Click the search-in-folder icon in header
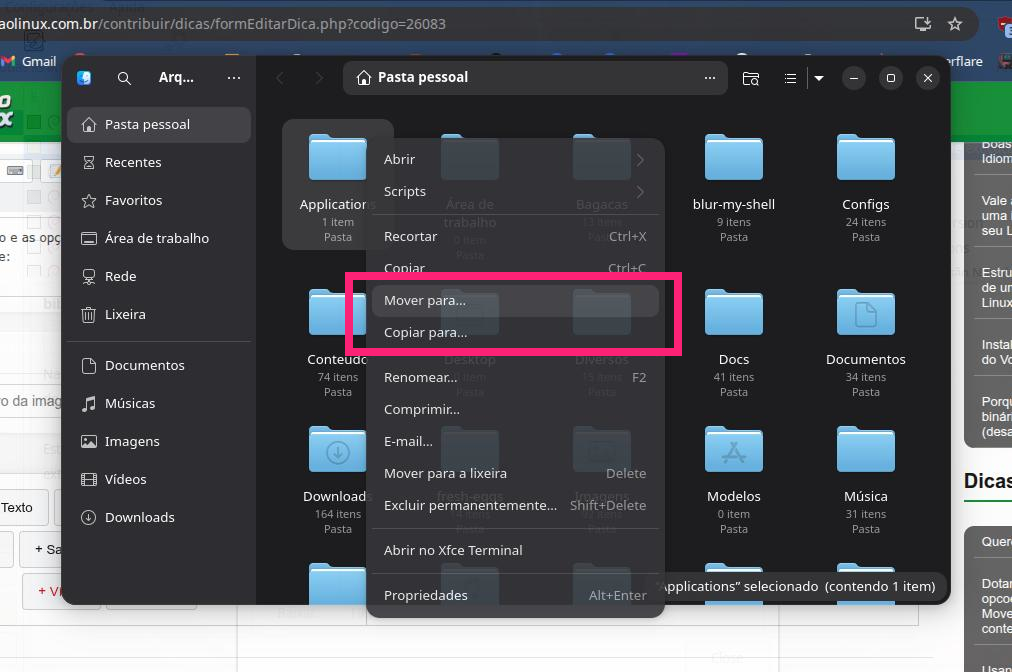Image resolution: width=1012 pixels, height=672 pixels. pos(750,78)
